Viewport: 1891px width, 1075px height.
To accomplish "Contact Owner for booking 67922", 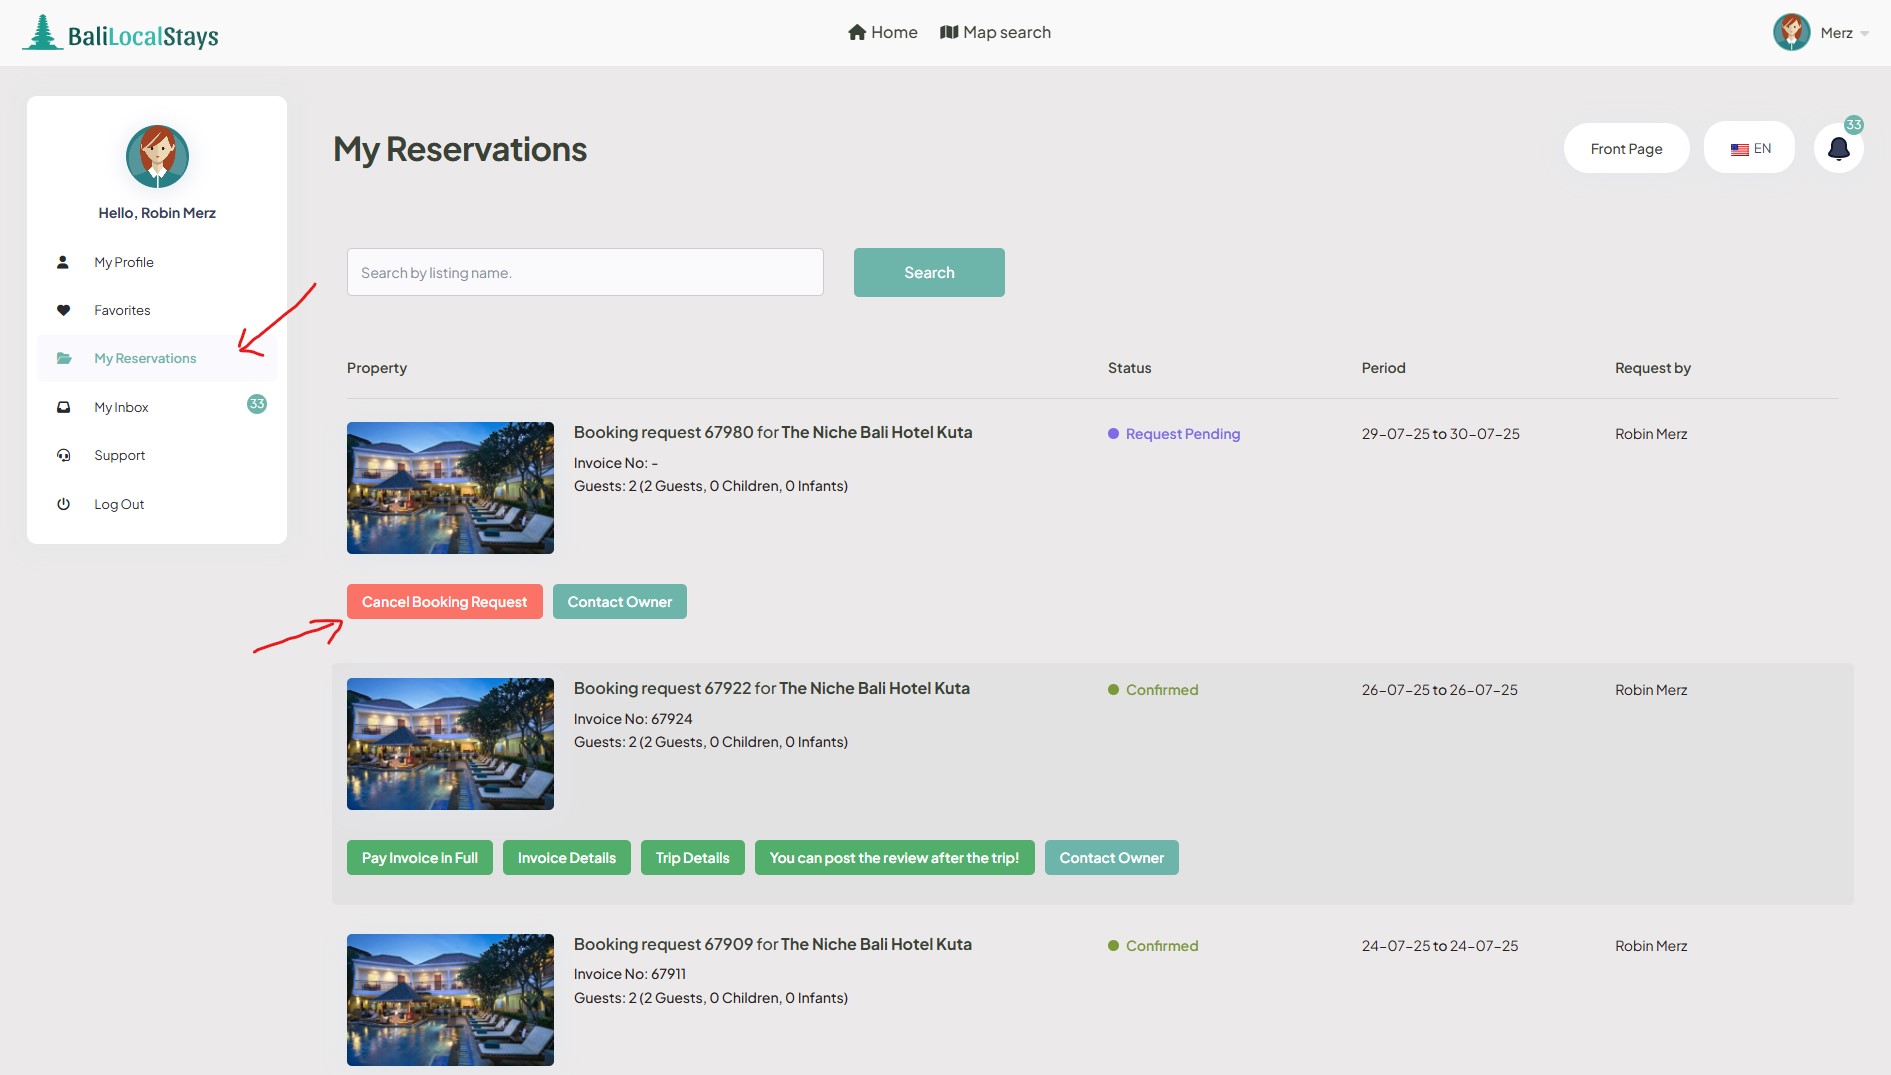I will (1112, 857).
